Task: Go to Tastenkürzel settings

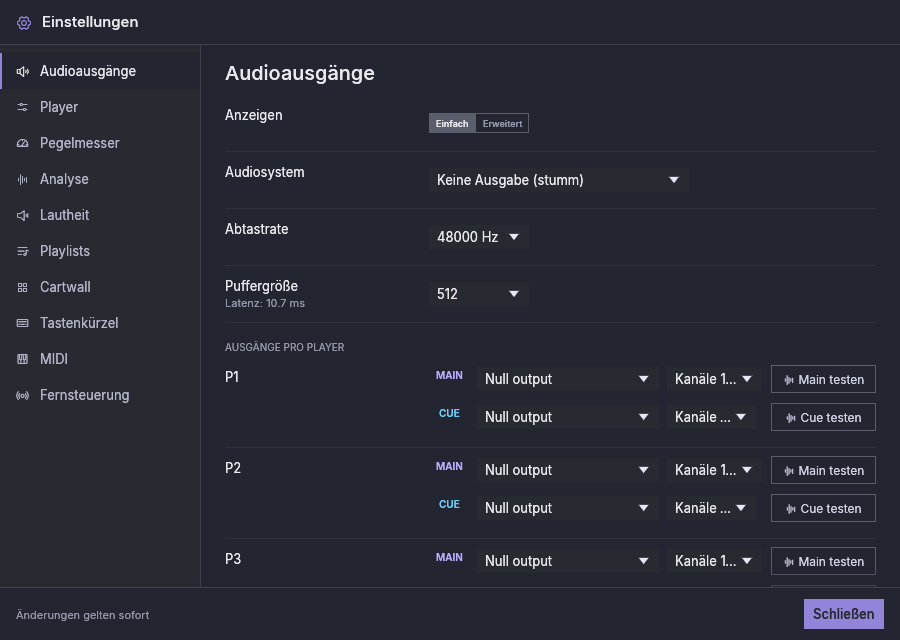Action: (x=100, y=323)
